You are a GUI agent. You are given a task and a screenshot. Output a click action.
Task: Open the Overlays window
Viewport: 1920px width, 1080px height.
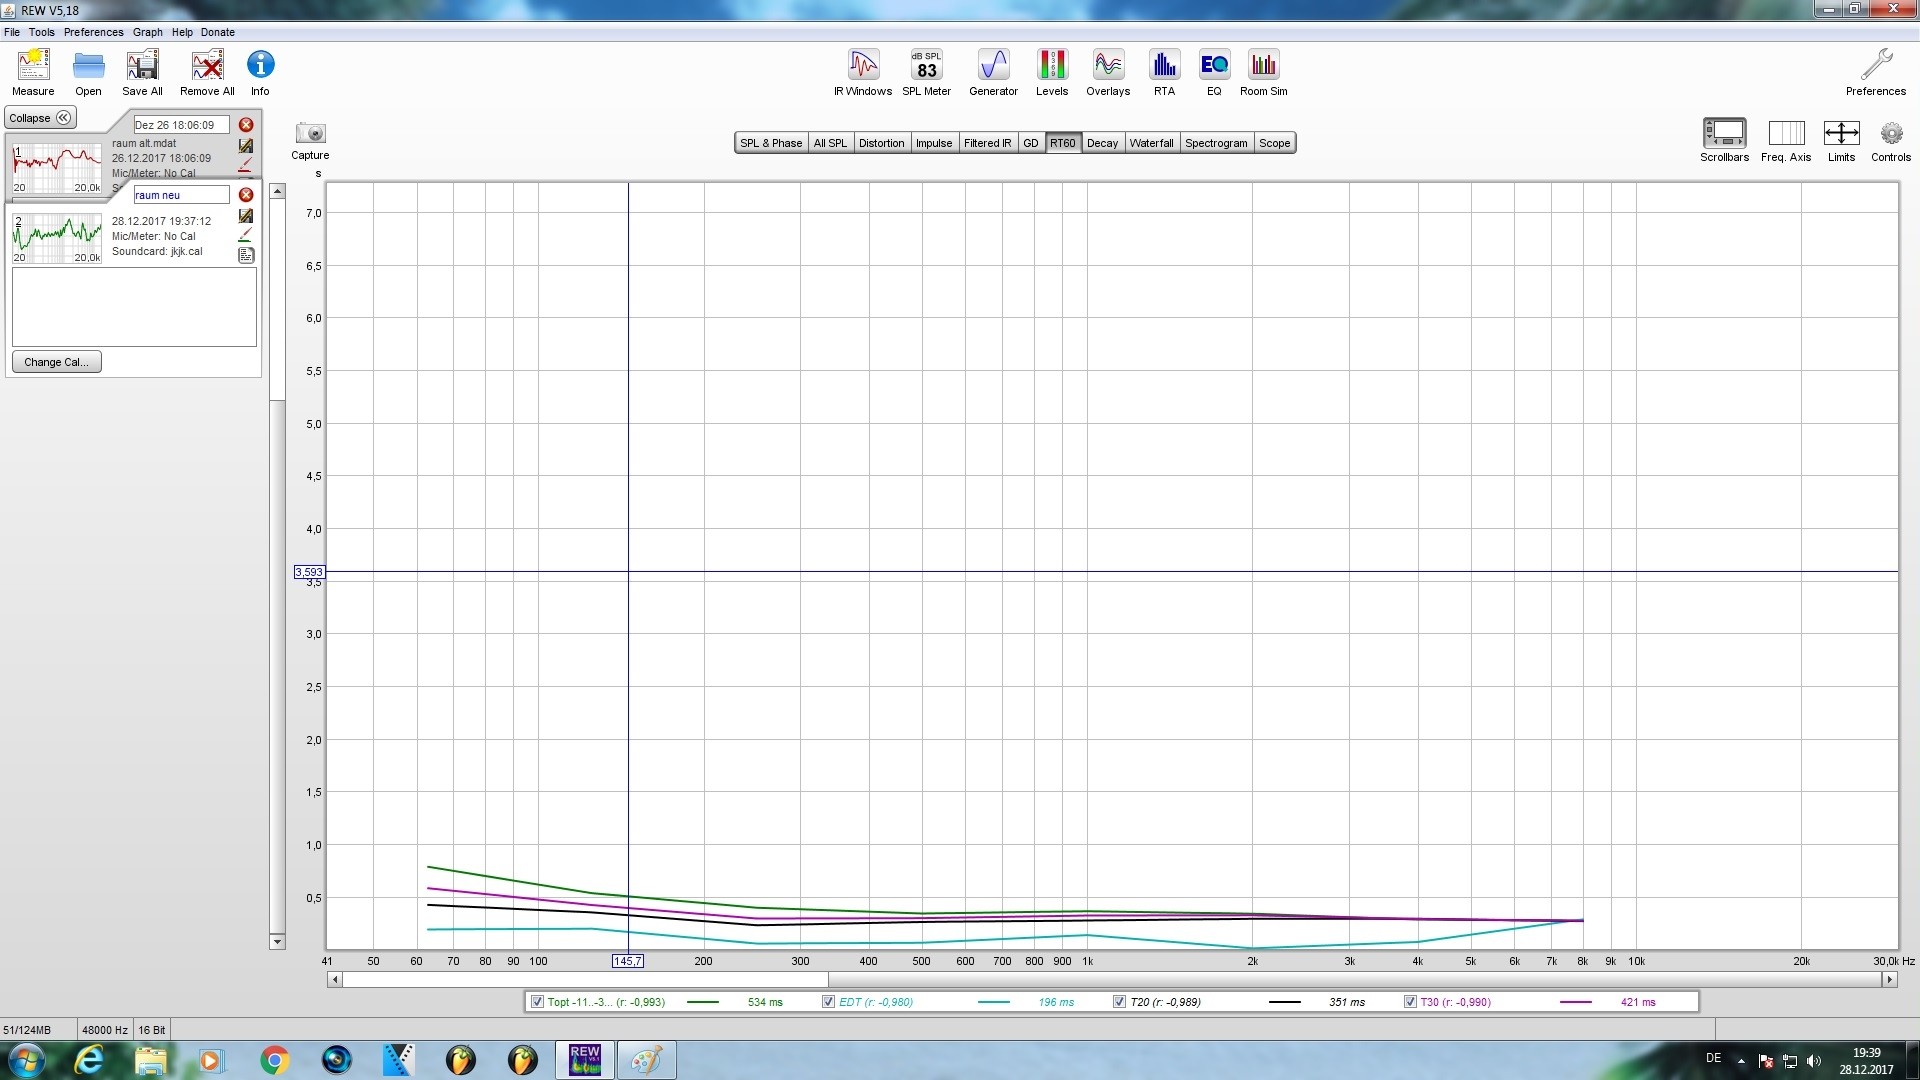(x=1108, y=73)
